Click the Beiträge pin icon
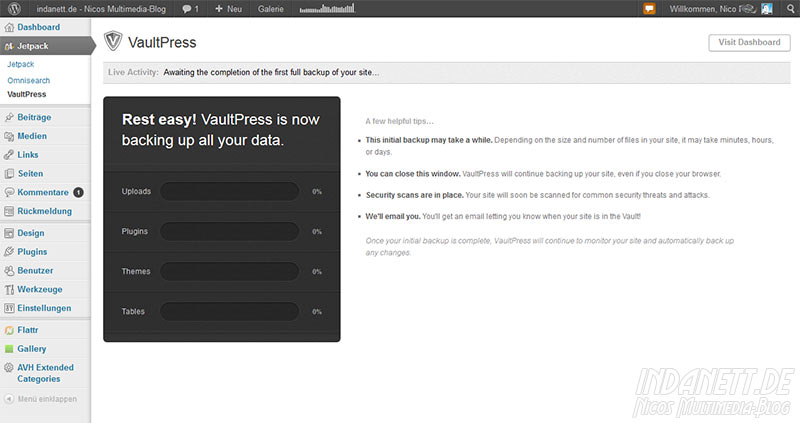This screenshot has height=423, width=800. (9, 117)
